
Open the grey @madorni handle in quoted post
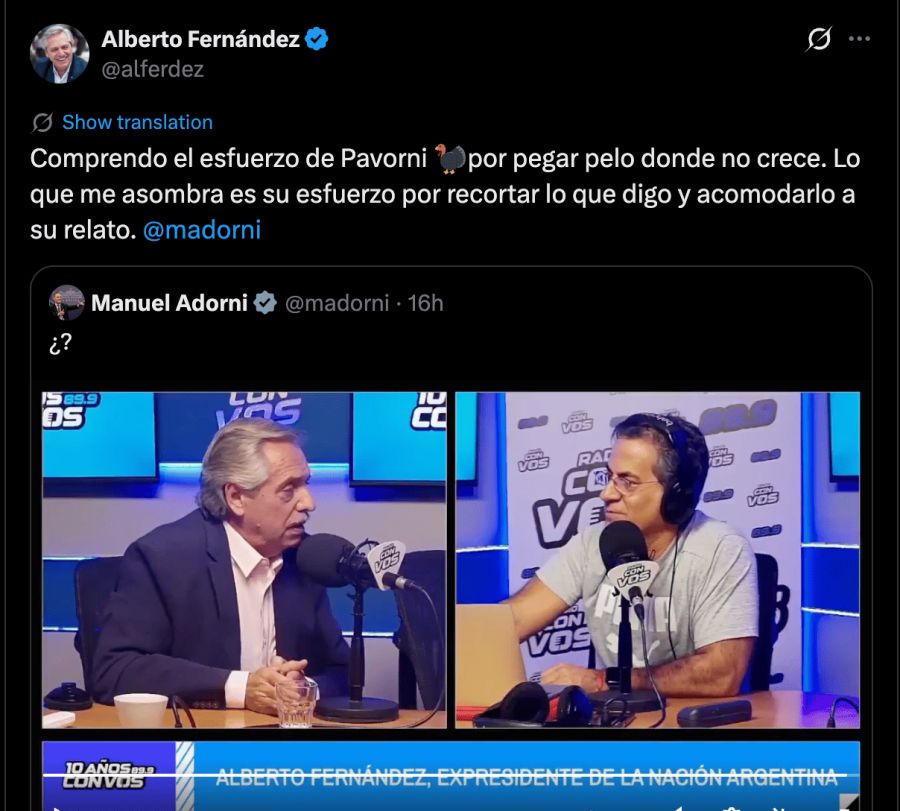[x=337, y=303]
